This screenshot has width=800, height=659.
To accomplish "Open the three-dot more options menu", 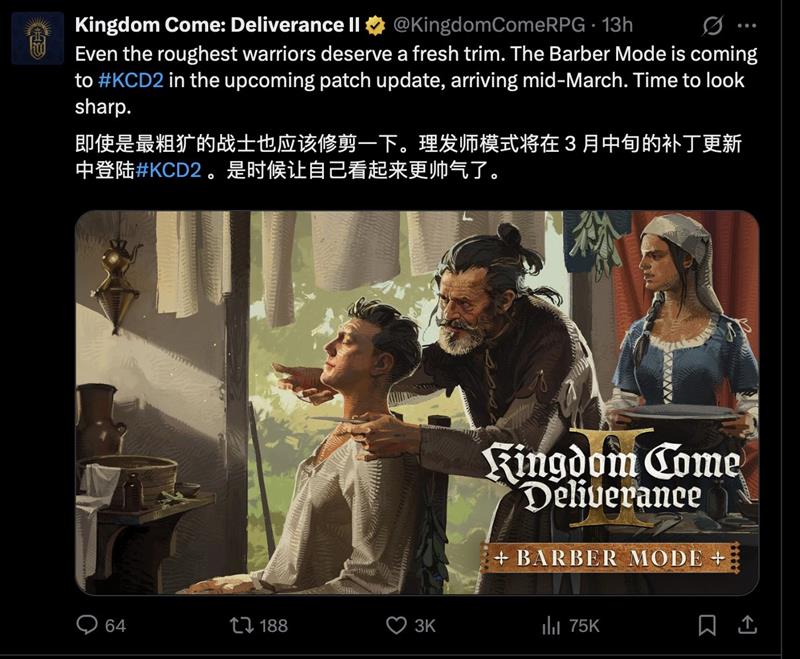I will coord(747,26).
